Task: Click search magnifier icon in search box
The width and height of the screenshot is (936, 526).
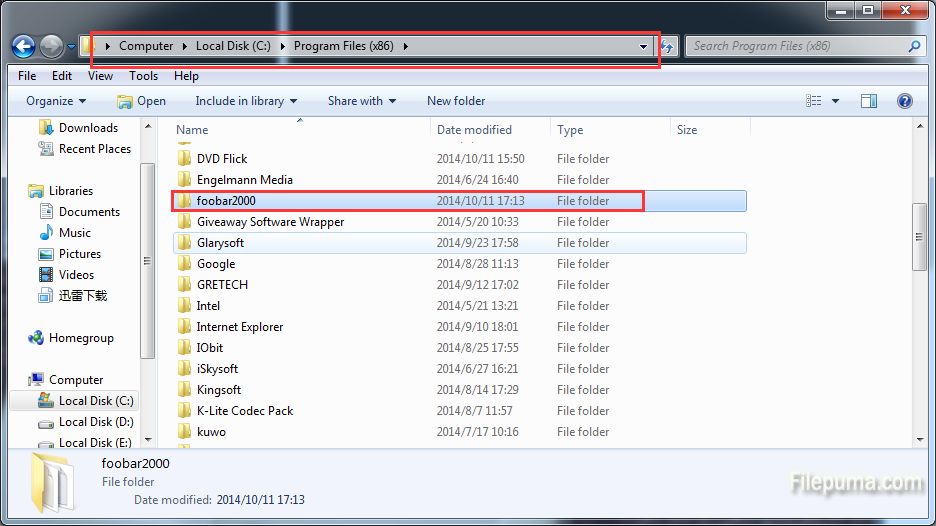Action: 914,46
